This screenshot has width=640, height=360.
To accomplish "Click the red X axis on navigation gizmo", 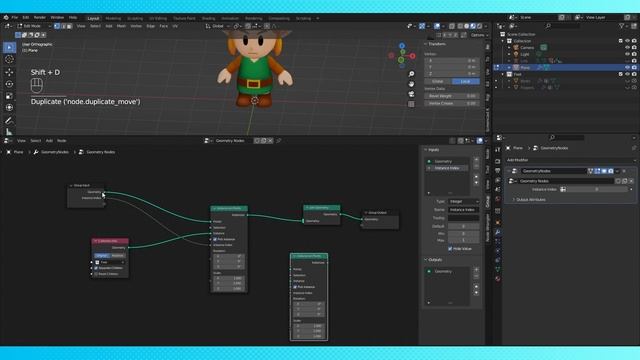I will [x=412, y=56].
